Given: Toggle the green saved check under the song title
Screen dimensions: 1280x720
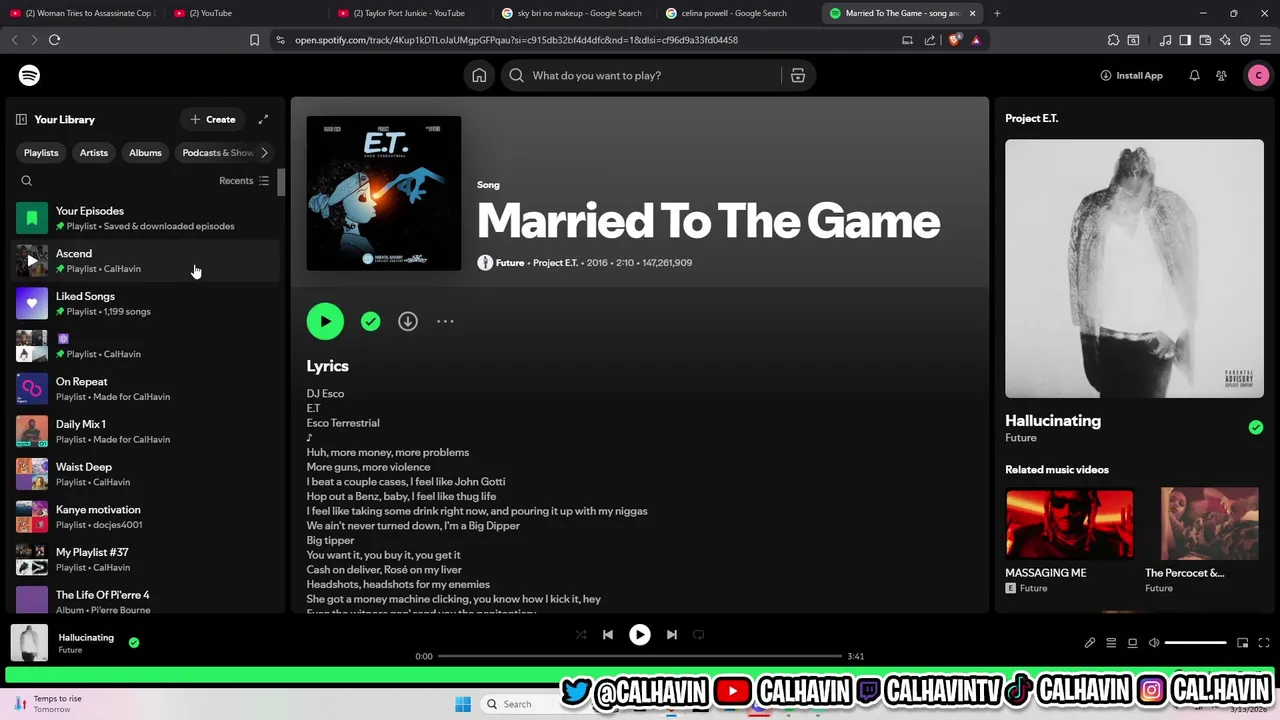Looking at the screenshot, I should point(371,321).
